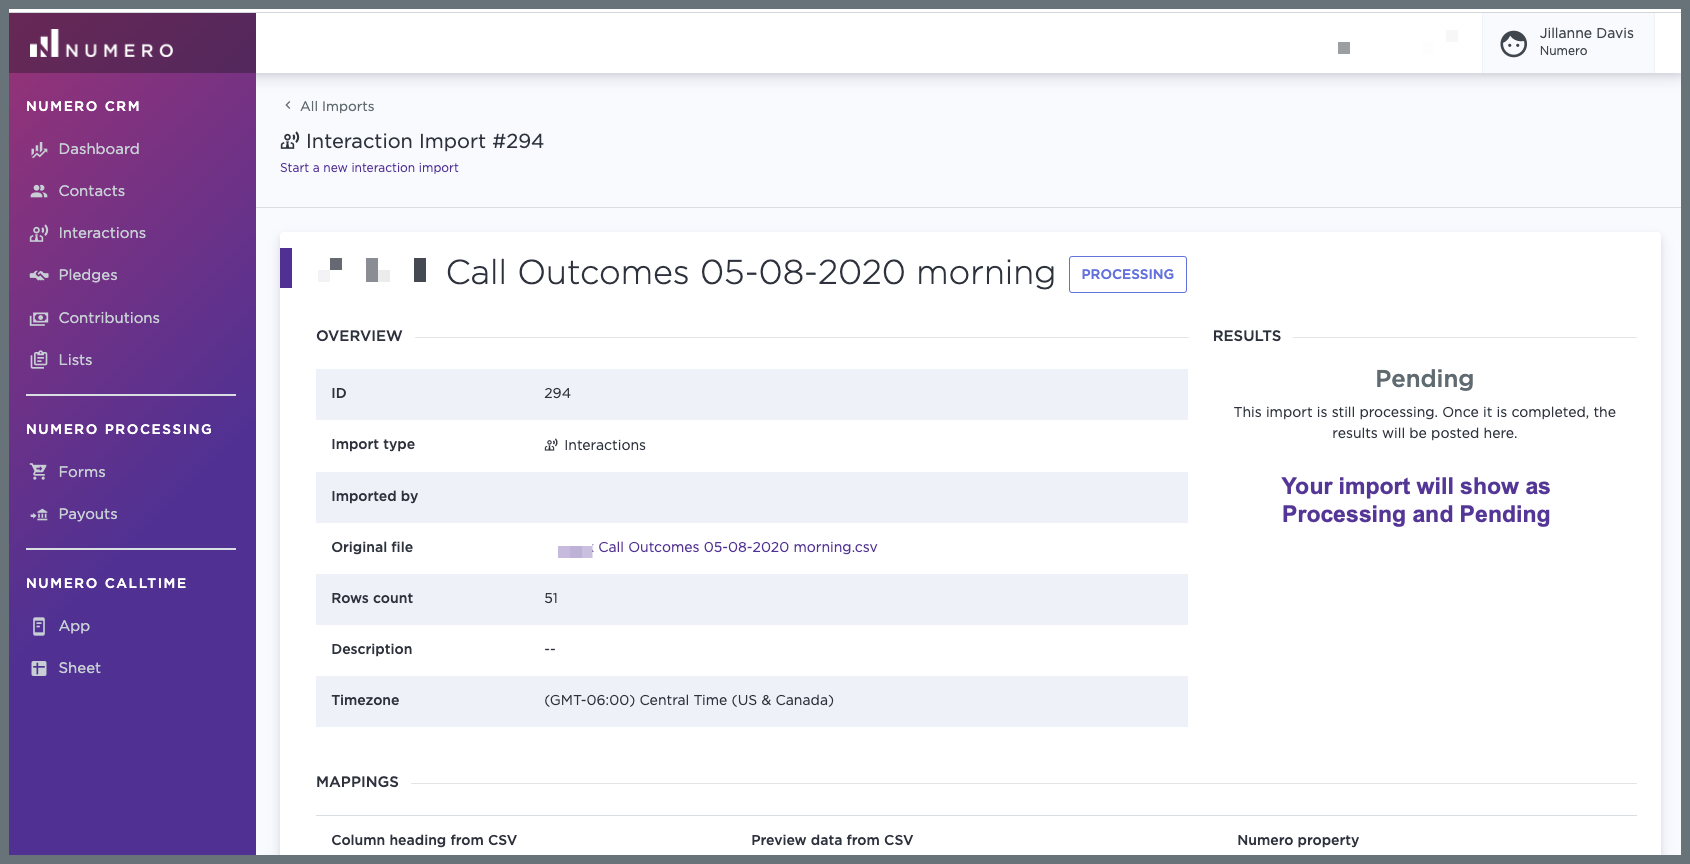
Task: Click the Numero property column label
Action: tap(1298, 840)
